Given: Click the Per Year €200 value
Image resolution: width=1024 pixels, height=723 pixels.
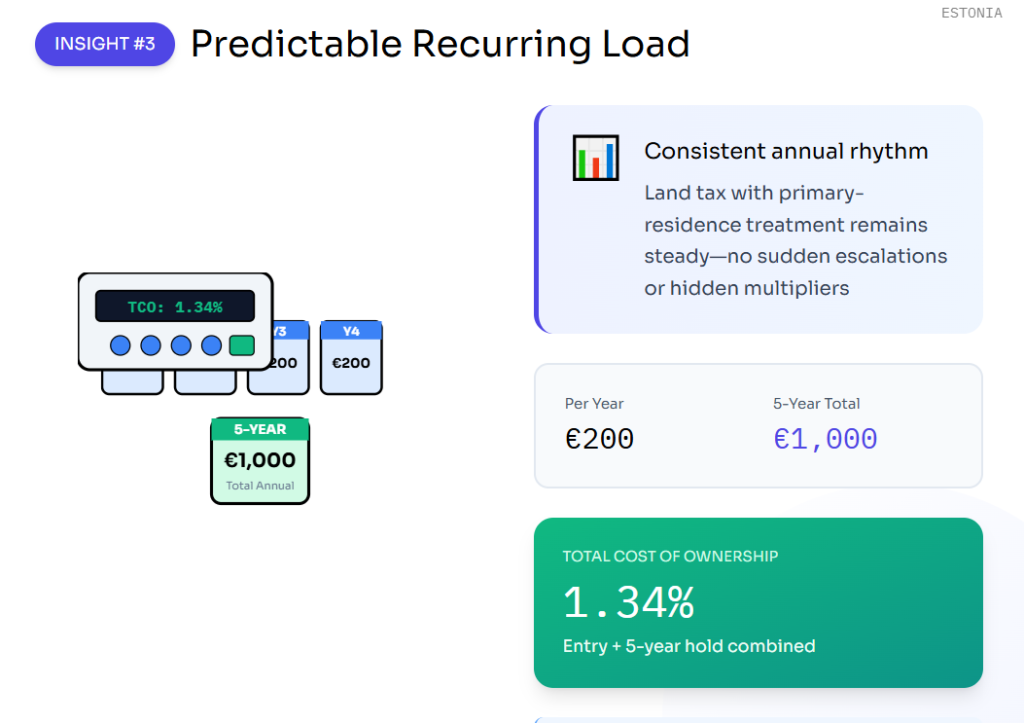Looking at the screenshot, I should point(599,439).
